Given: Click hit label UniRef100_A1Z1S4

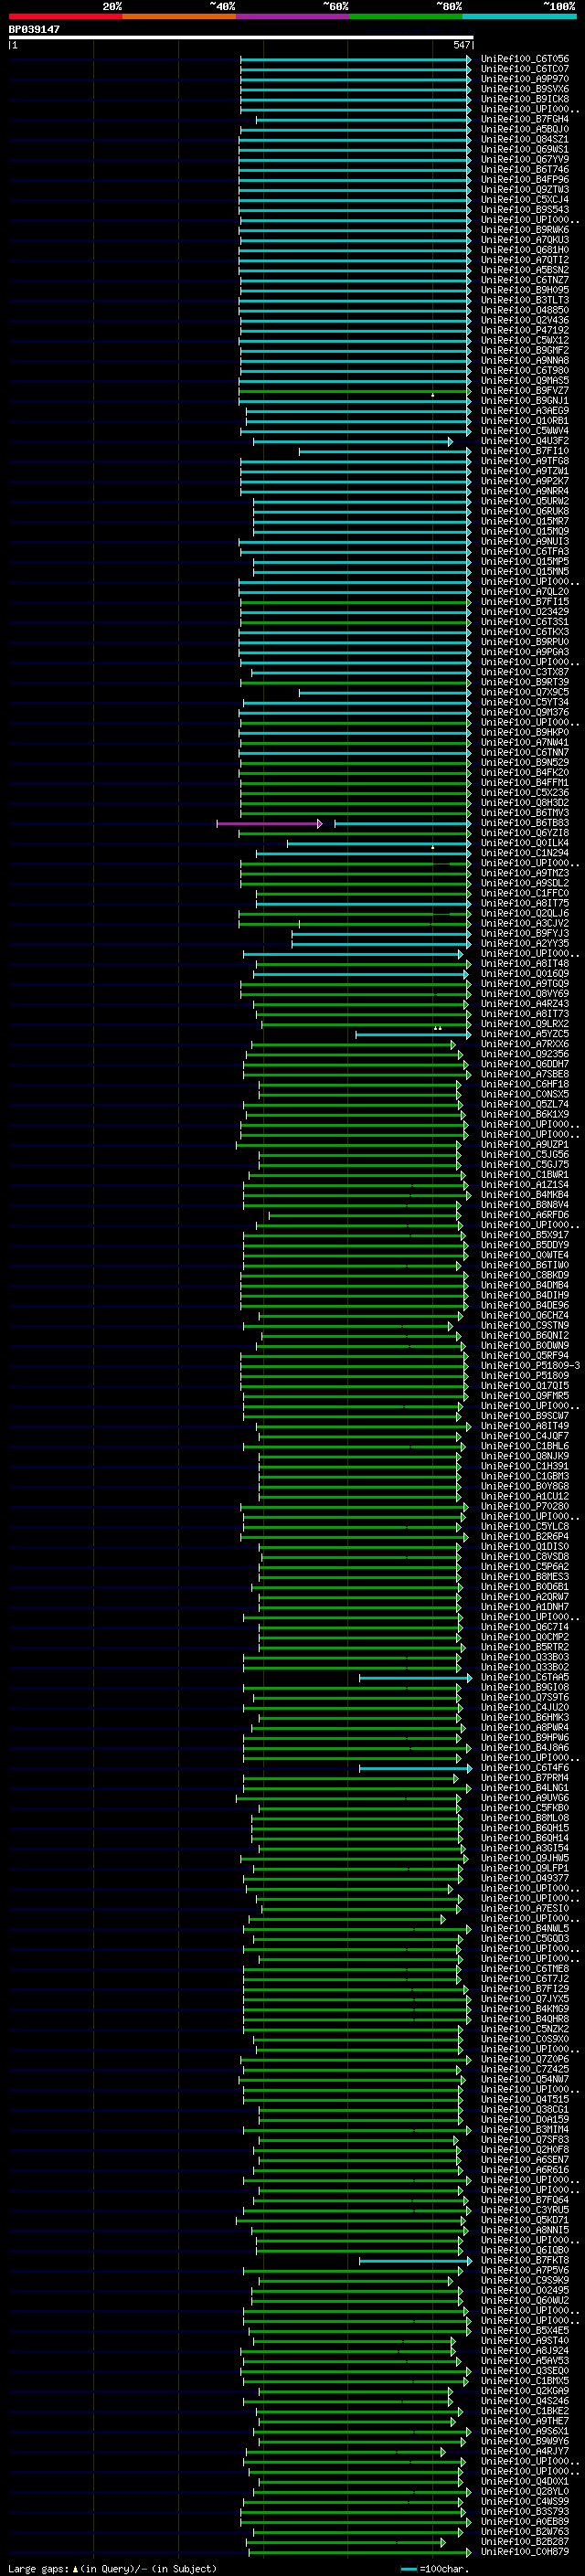Looking at the screenshot, I should pyautogui.click(x=524, y=1185).
